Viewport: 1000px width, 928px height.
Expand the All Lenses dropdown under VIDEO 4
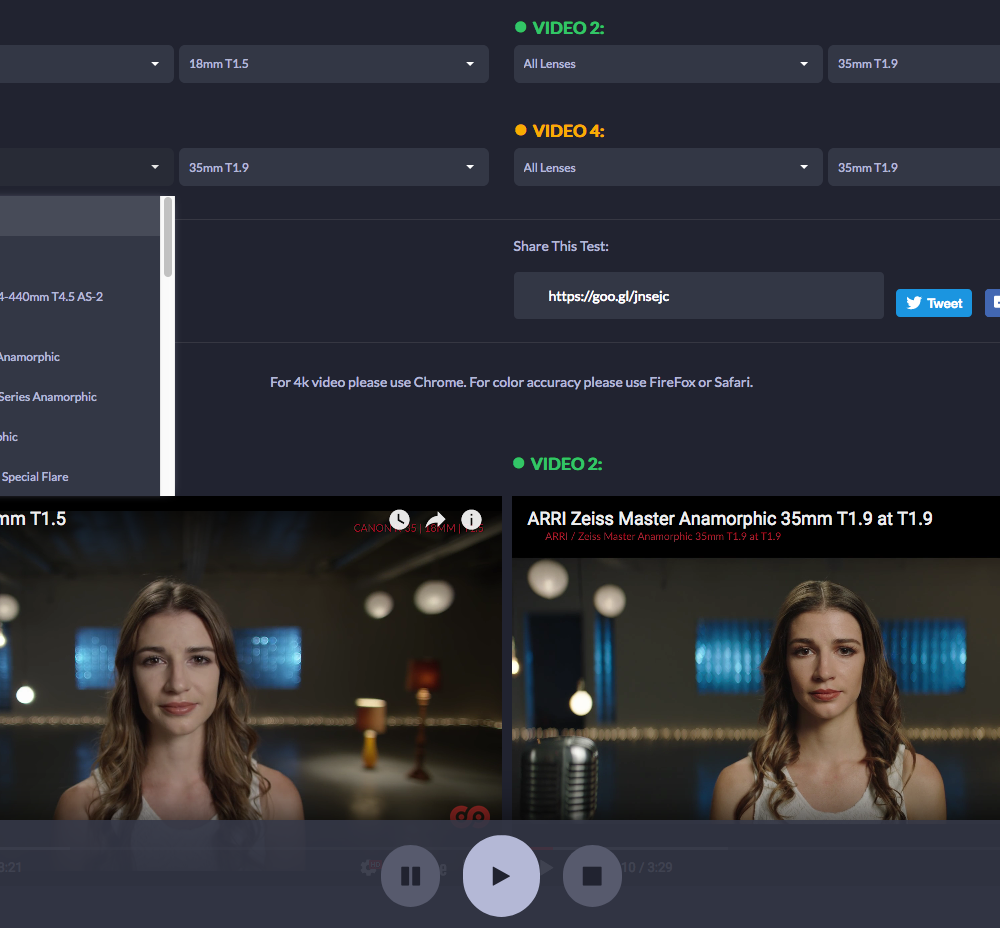pos(668,168)
